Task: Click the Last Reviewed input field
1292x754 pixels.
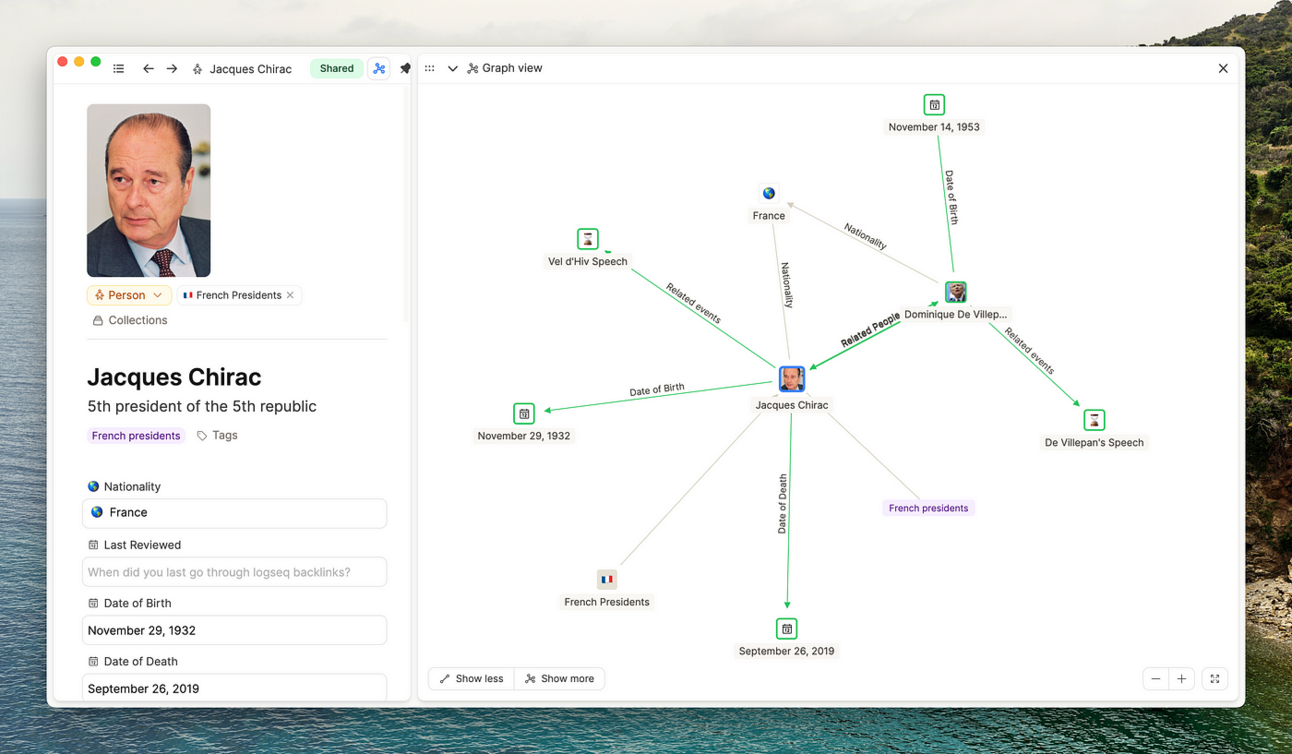Action: [234, 572]
